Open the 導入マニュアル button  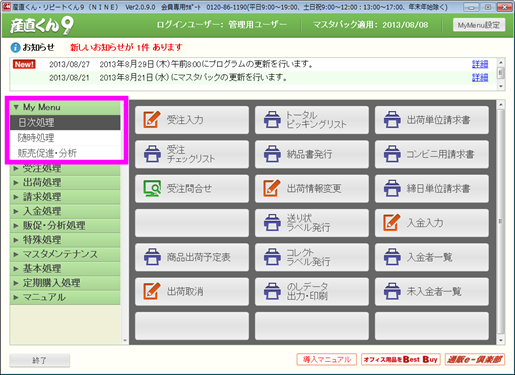(x=327, y=360)
